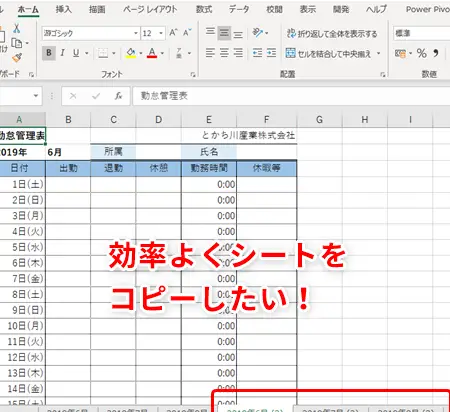Image resolution: width=450 pixels, height=412 pixels.
Task: Apply bottom vertical alignment
Action: point(238,34)
